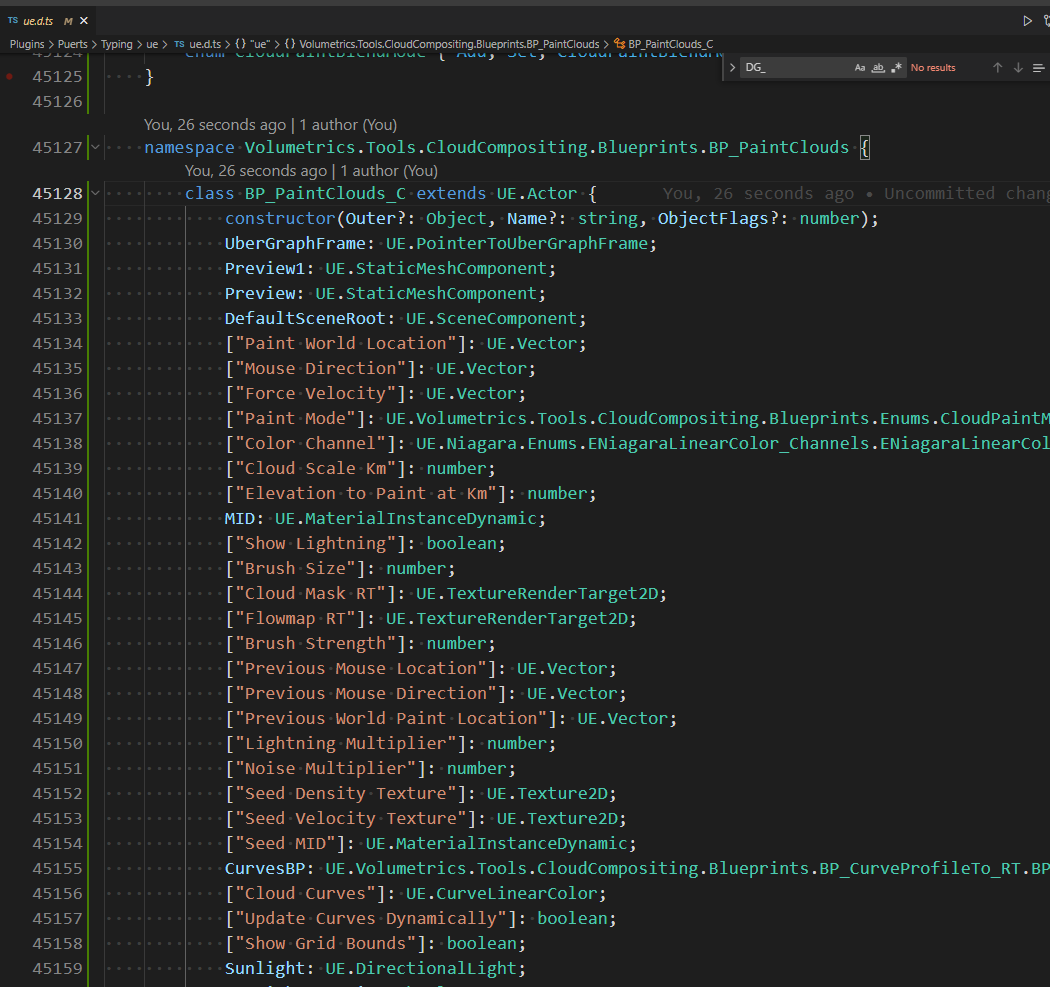Screen dimensions: 1050x987
Task: Click the red breakpoint beside line 45125
Action: click(x=10, y=75)
